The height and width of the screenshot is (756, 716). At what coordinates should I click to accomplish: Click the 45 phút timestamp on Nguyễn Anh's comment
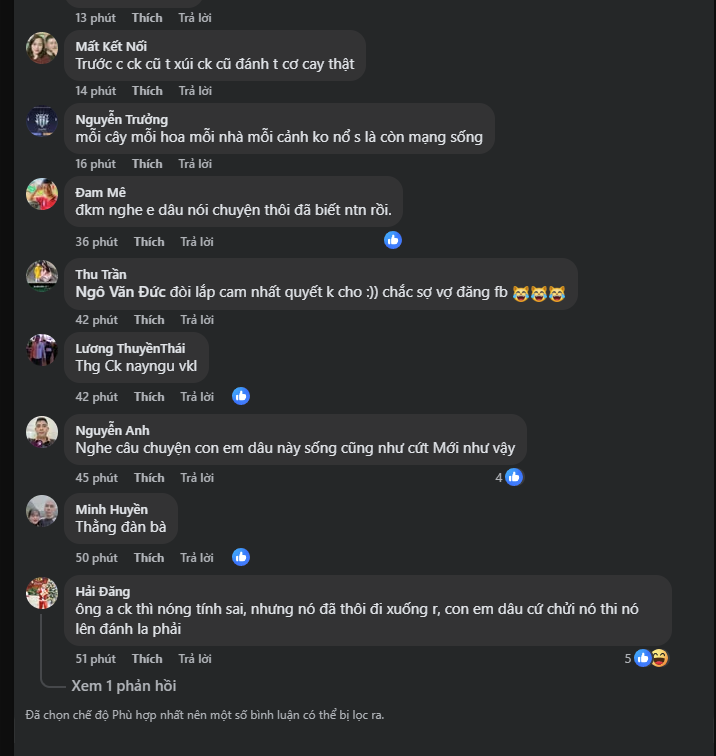96,478
